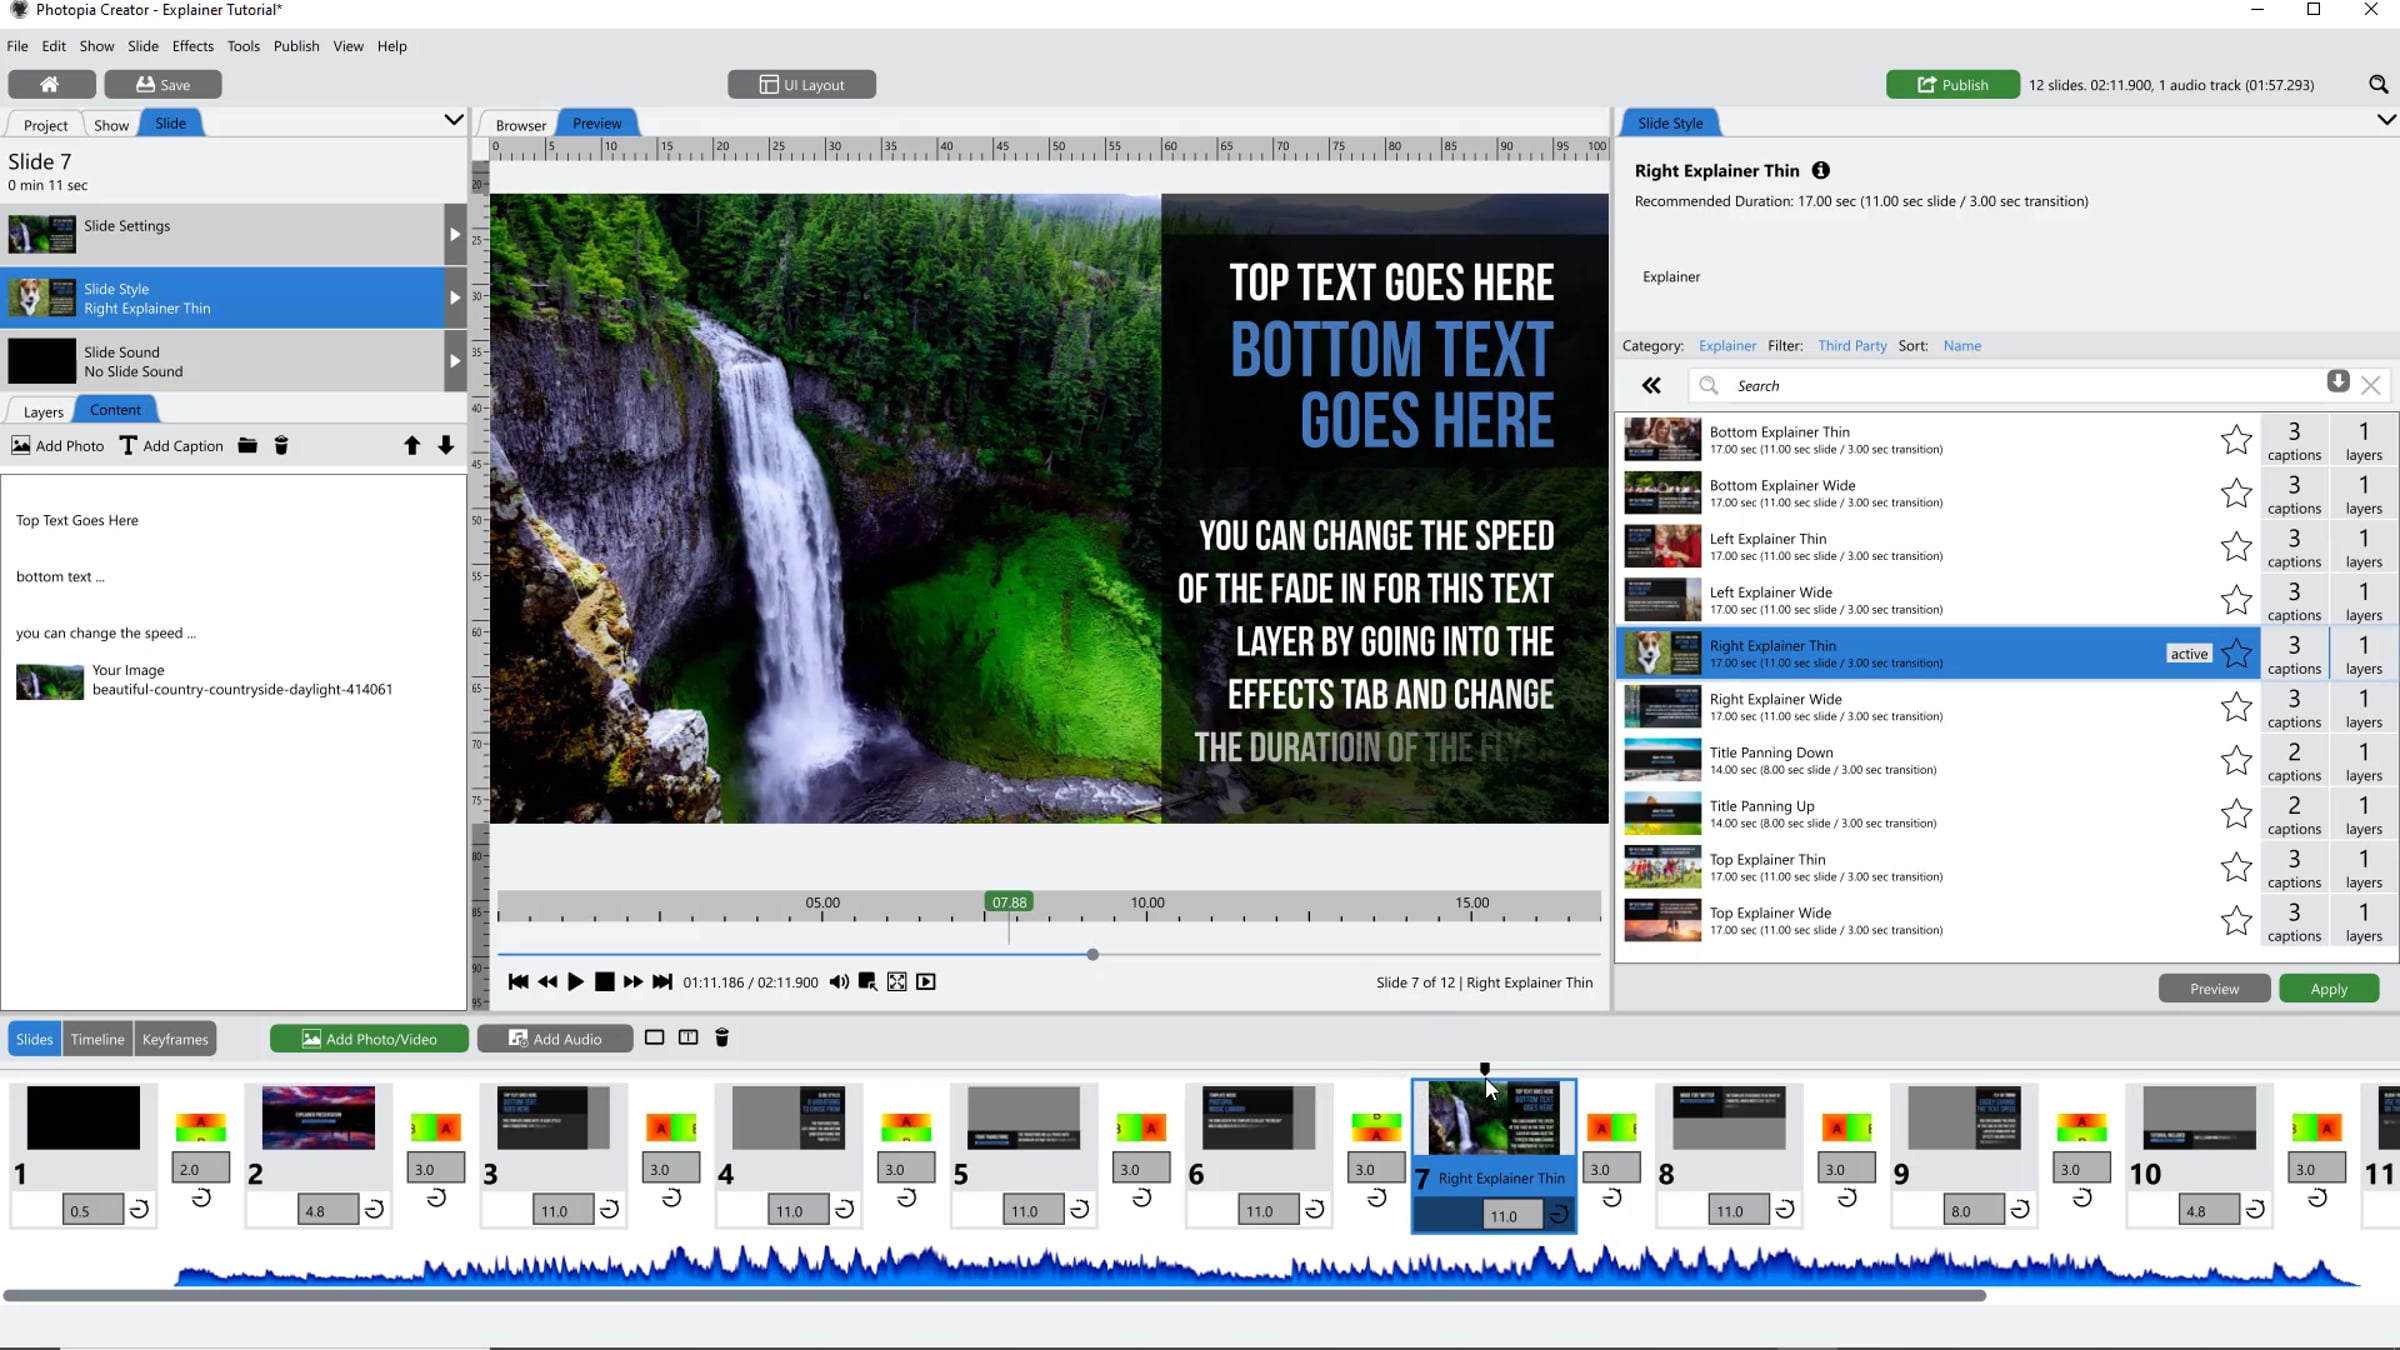Click the green Publish button
2400x1350 pixels.
click(1952, 85)
